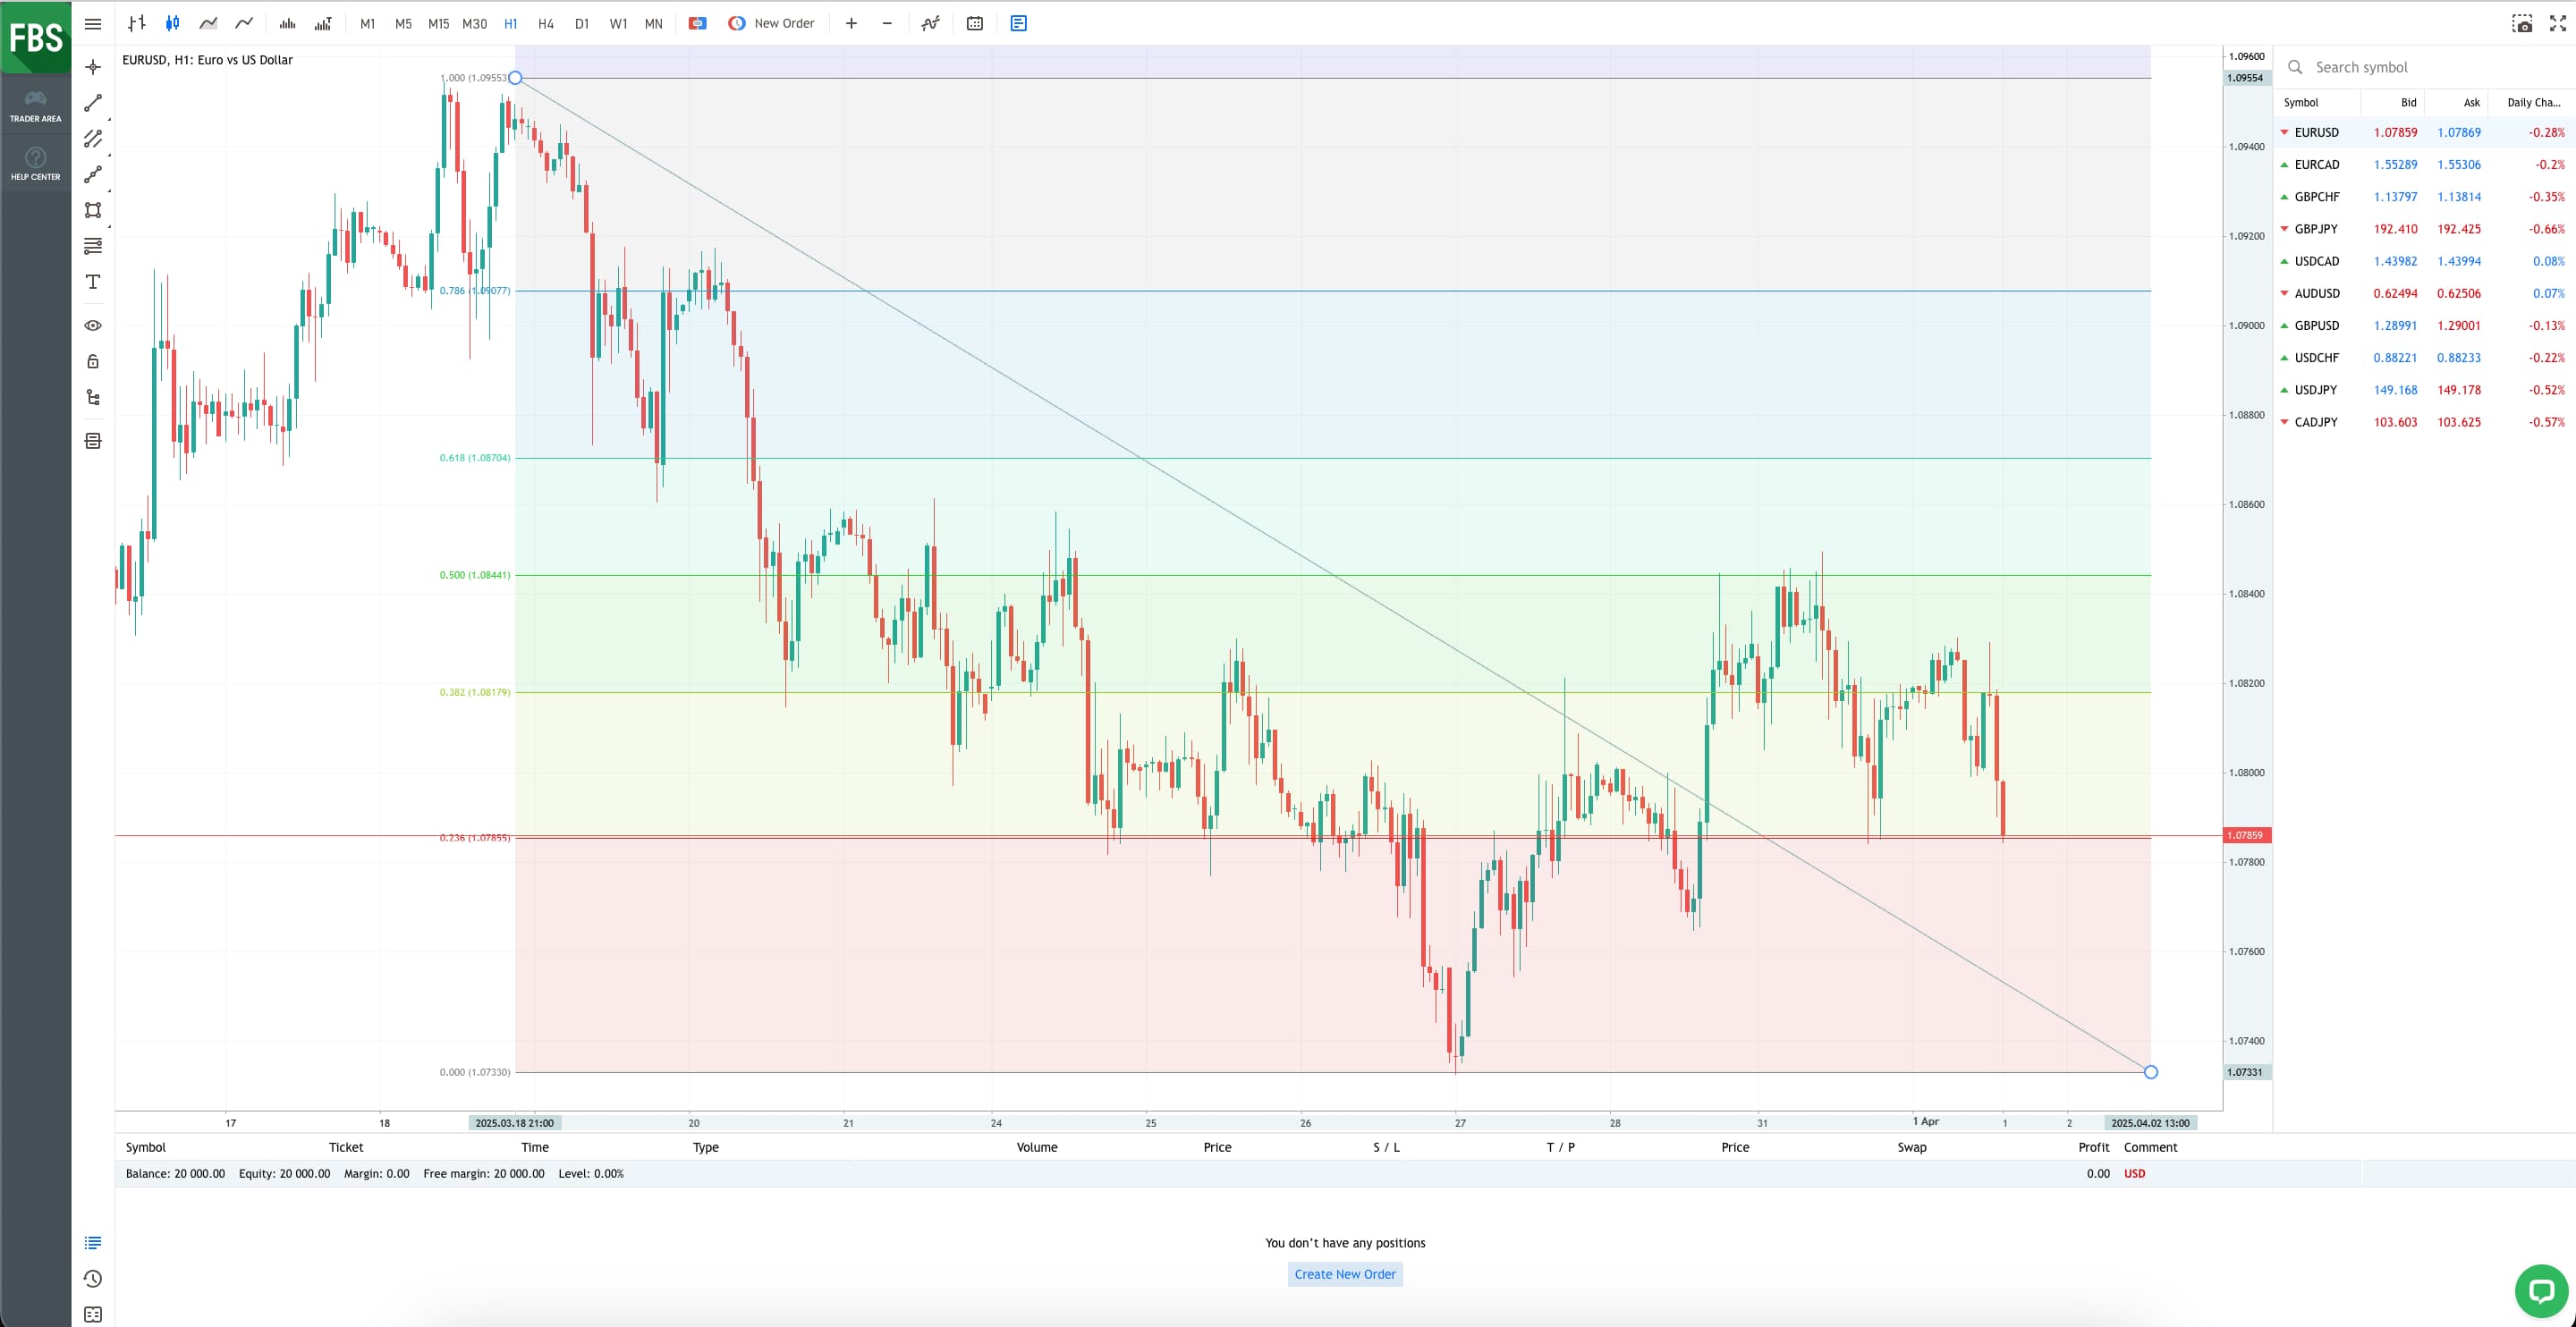The image size is (2576, 1327).
Task: Select the M30 timeframe
Action: (474, 23)
